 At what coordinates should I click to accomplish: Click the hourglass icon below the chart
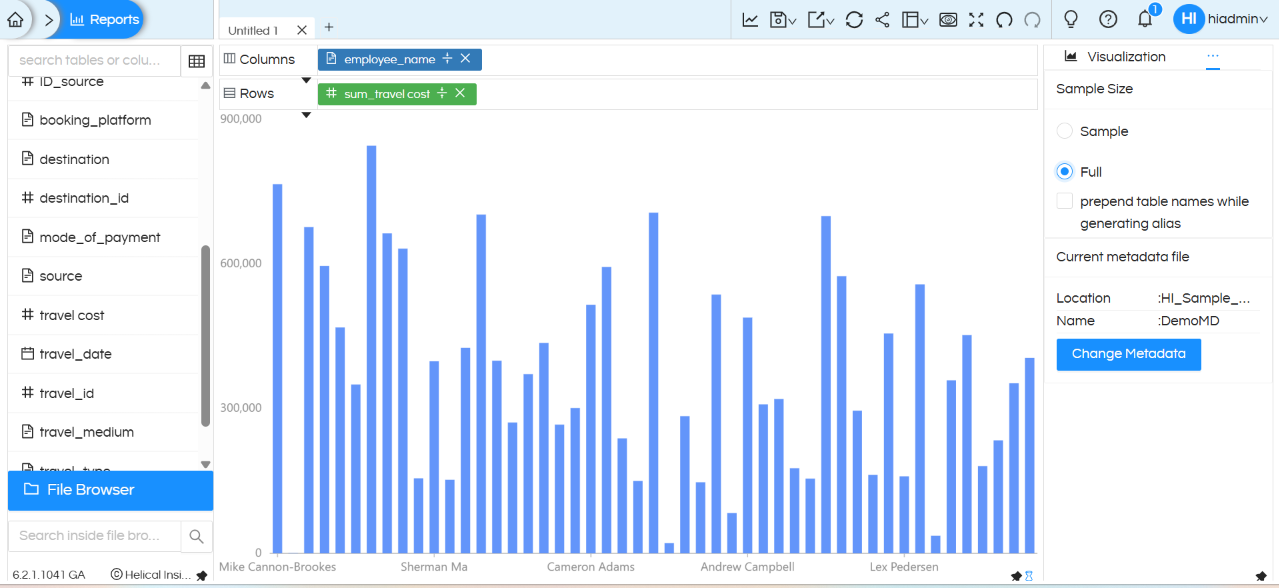1029,576
